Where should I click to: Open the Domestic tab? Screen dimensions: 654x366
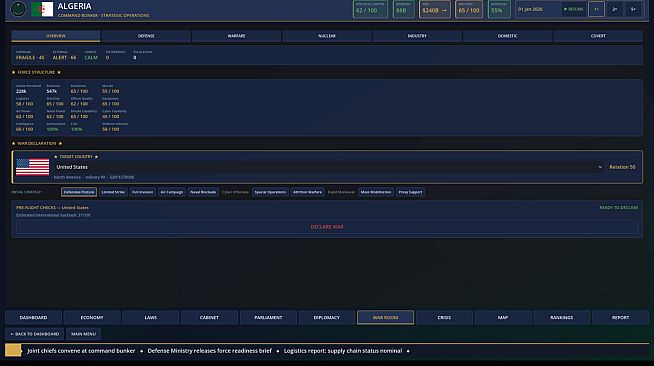(x=508, y=36)
